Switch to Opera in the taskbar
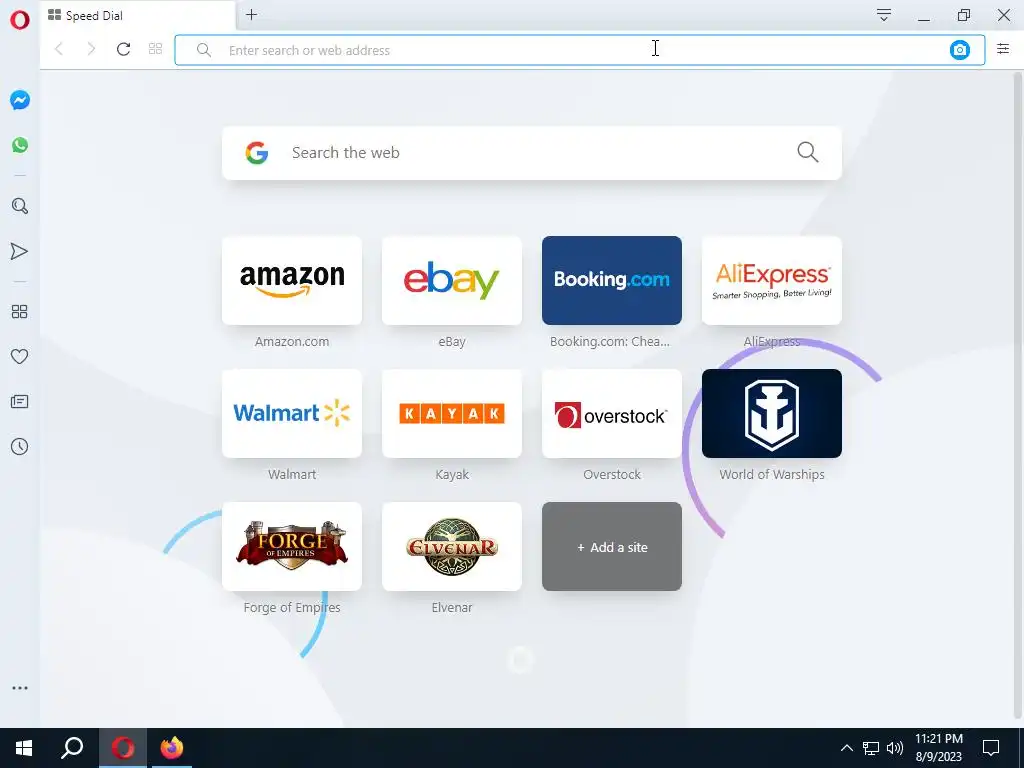Screen dimensions: 1024x768 coord(123,748)
